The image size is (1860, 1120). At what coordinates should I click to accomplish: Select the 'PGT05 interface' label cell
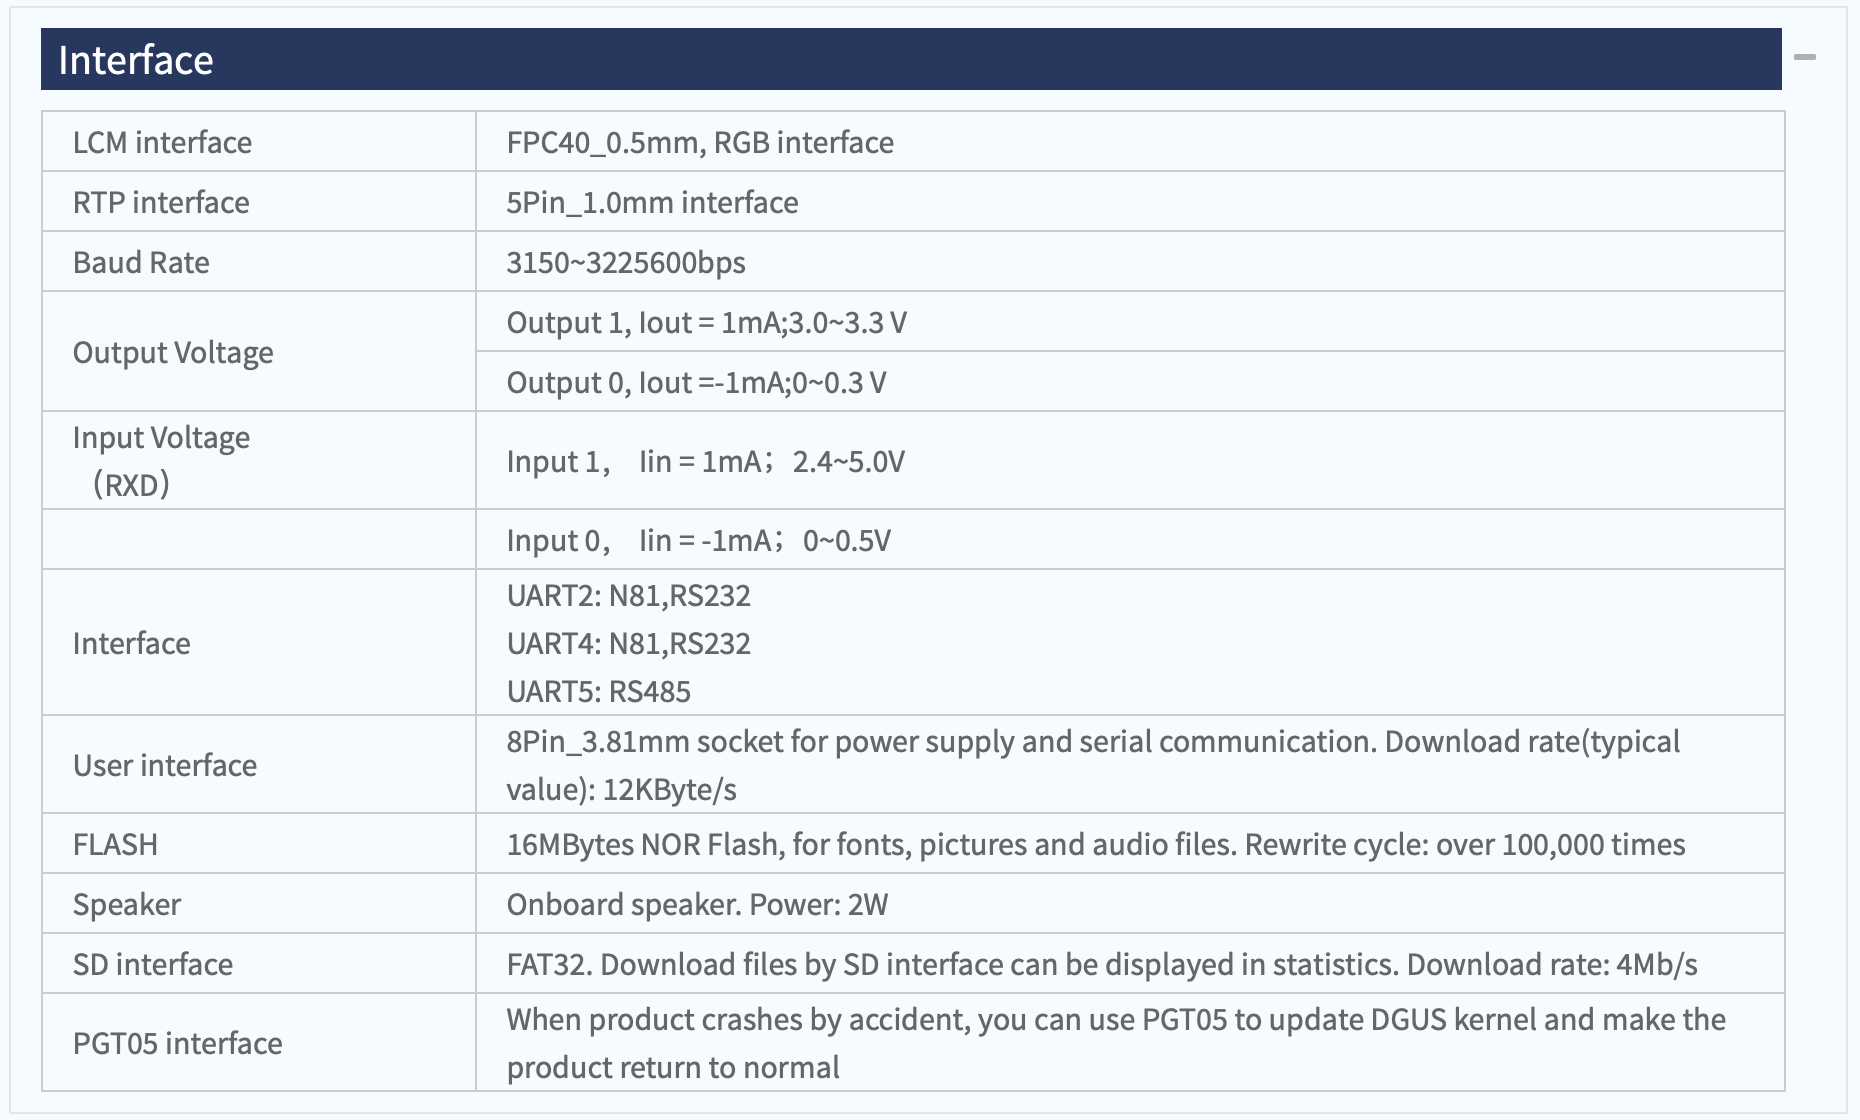pyautogui.click(x=259, y=1043)
